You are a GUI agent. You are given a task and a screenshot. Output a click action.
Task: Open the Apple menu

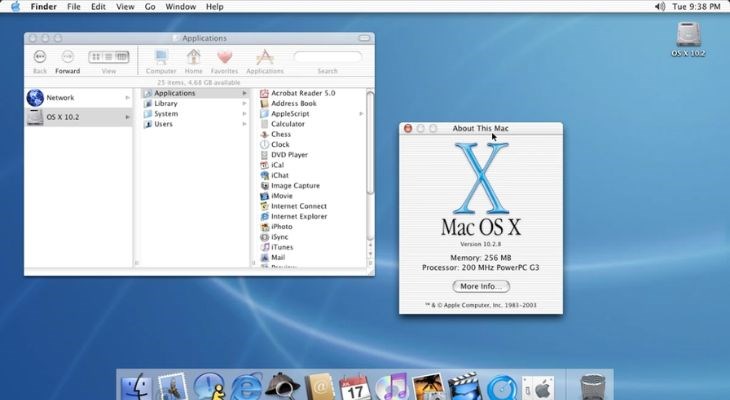pos(15,7)
